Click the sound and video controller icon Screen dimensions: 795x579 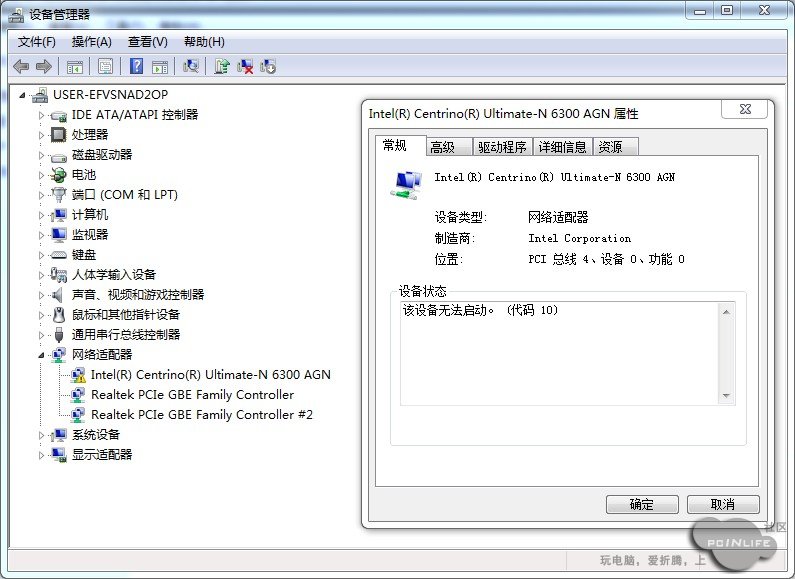(57, 295)
